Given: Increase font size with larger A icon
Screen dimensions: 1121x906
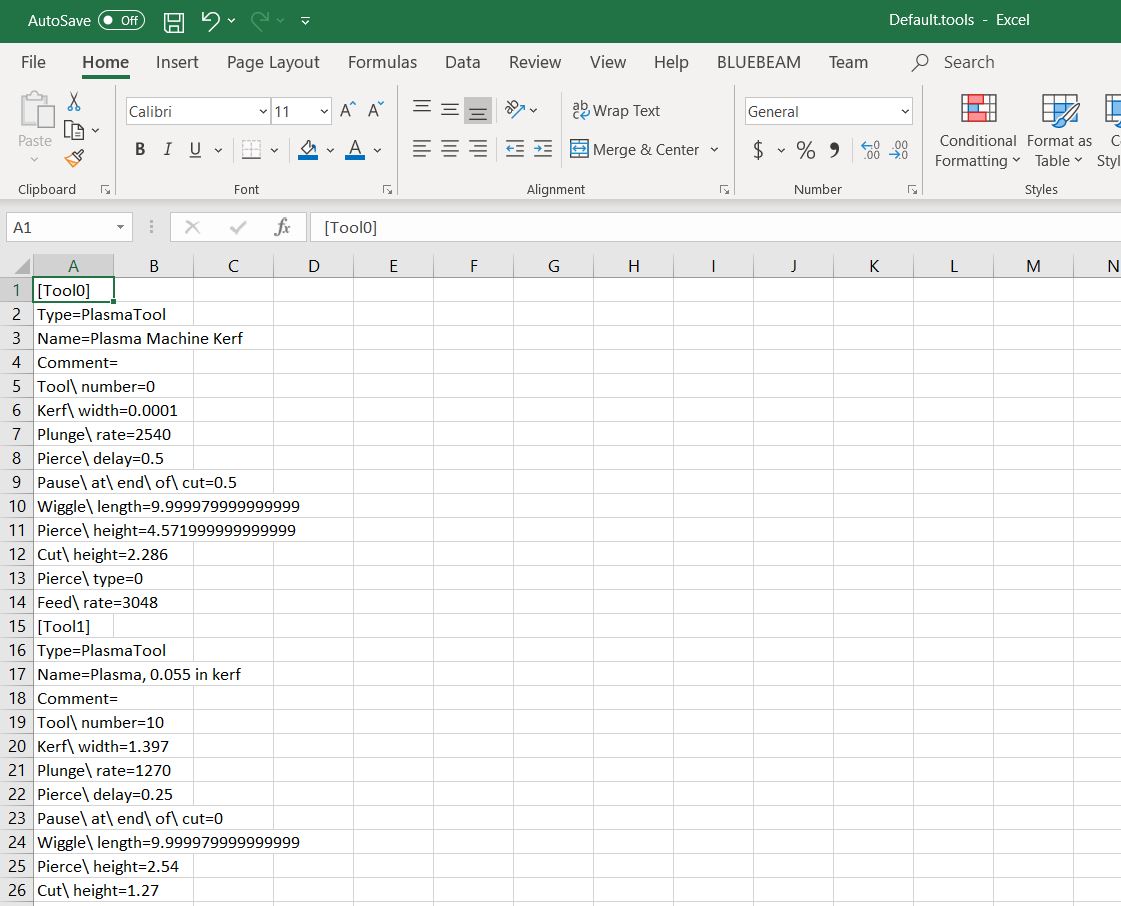Looking at the screenshot, I should pyautogui.click(x=347, y=110).
